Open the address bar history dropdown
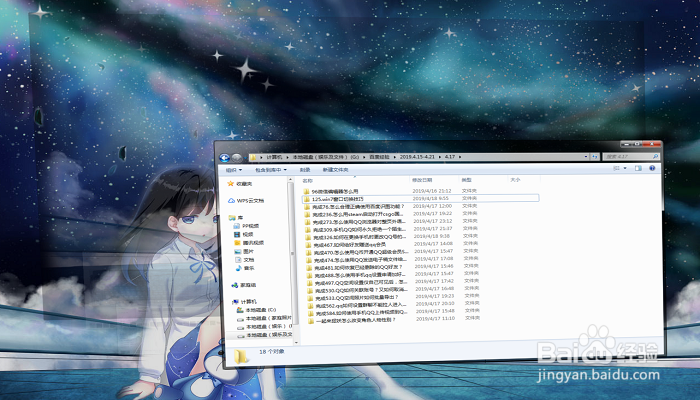Viewport: 700px width, 400px height. coord(586,157)
